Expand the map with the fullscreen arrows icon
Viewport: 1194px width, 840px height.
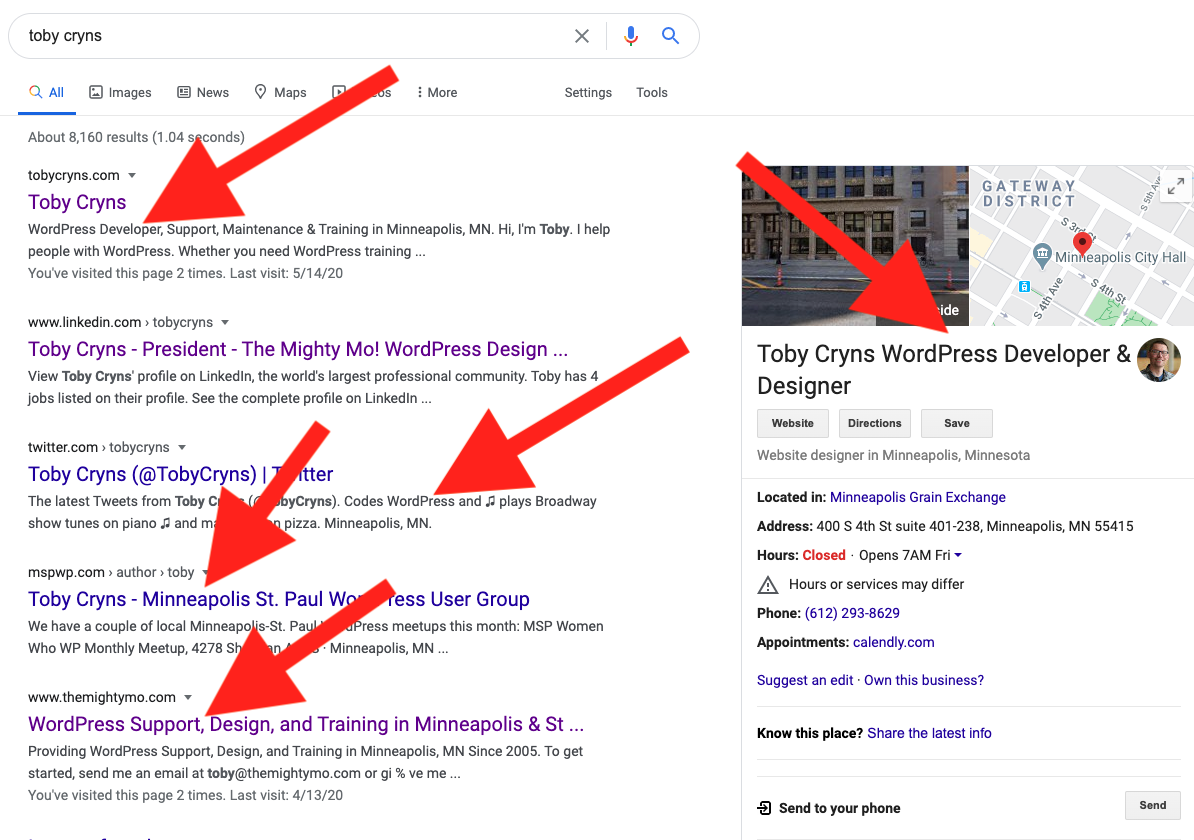[x=1176, y=186]
